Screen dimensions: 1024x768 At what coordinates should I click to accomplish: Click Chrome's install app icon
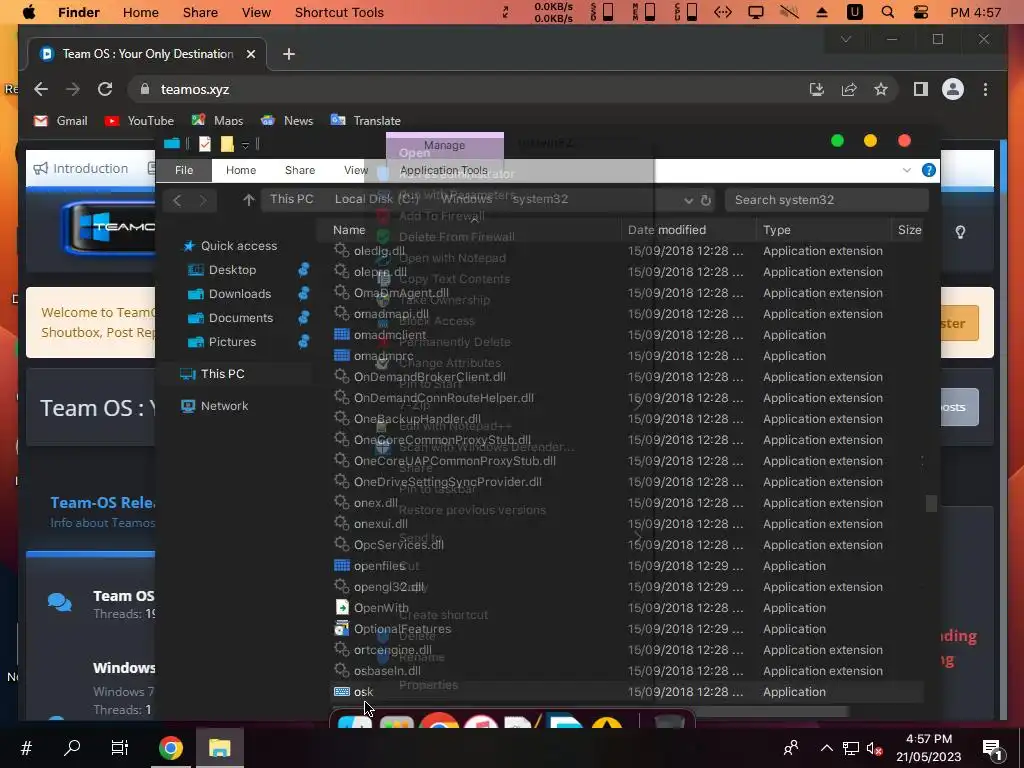816,89
